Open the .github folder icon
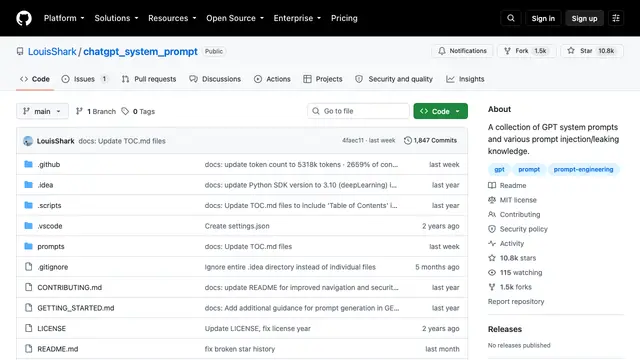 (x=28, y=164)
